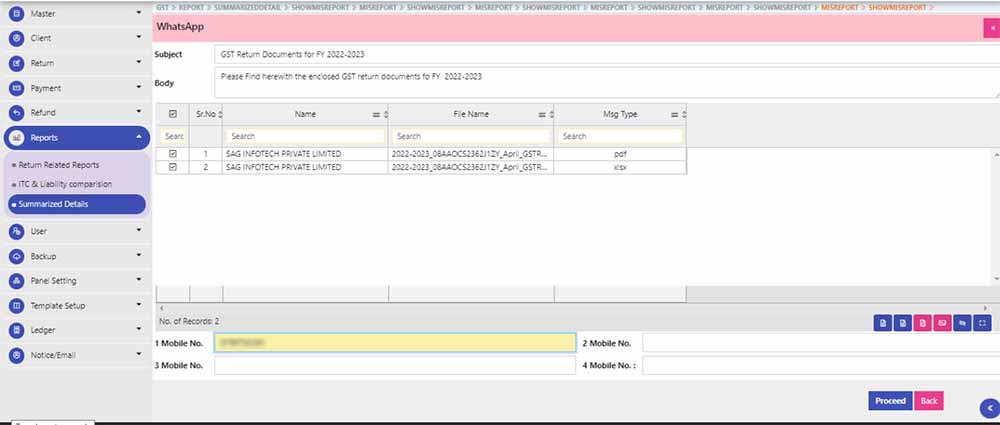Click the pink close icon on WhatsApp header
The image size is (1000, 425).
(x=991, y=28)
